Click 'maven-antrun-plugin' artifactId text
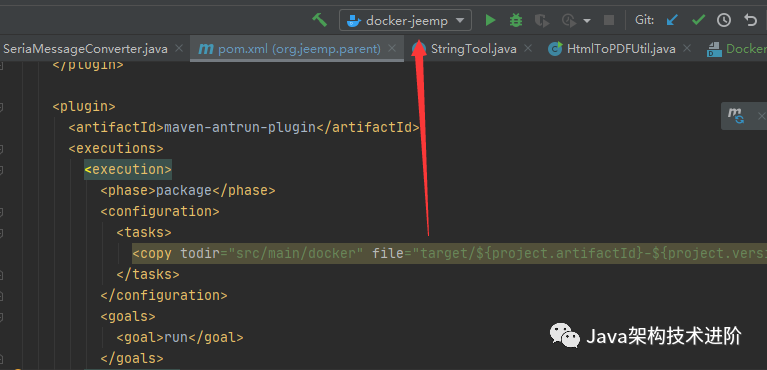The image size is (767, 370). point(240,127)
